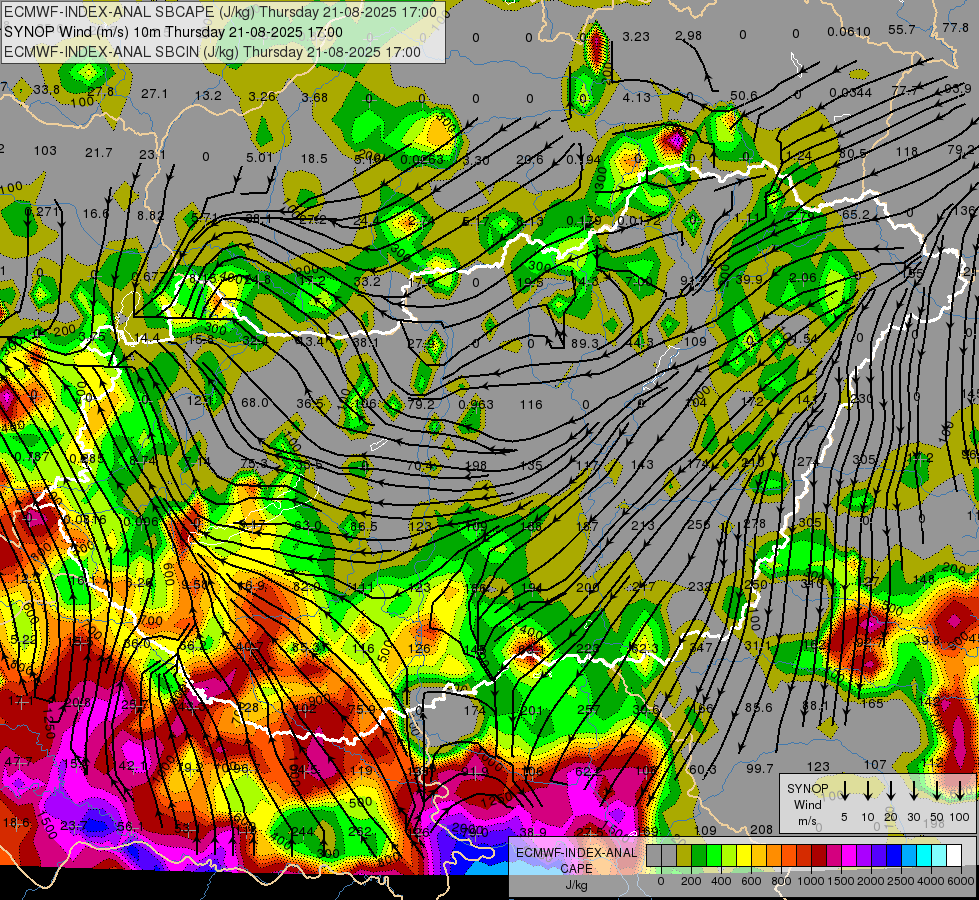
Task: Pick the dark red CAPE legend swatch
Action: tap(819, 855)
